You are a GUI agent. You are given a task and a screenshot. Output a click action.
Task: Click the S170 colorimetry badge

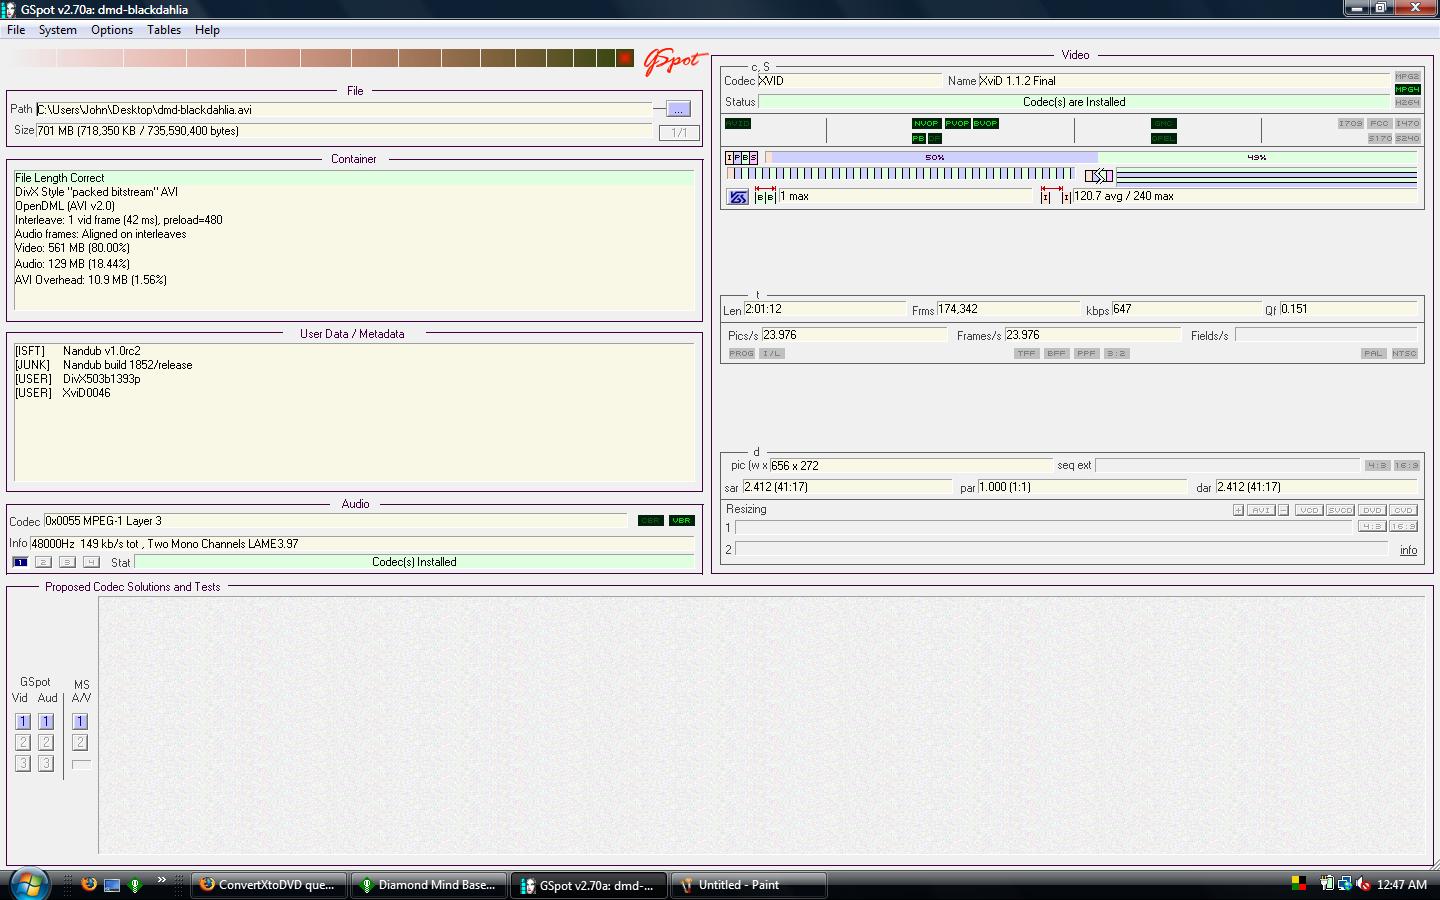1379,138
